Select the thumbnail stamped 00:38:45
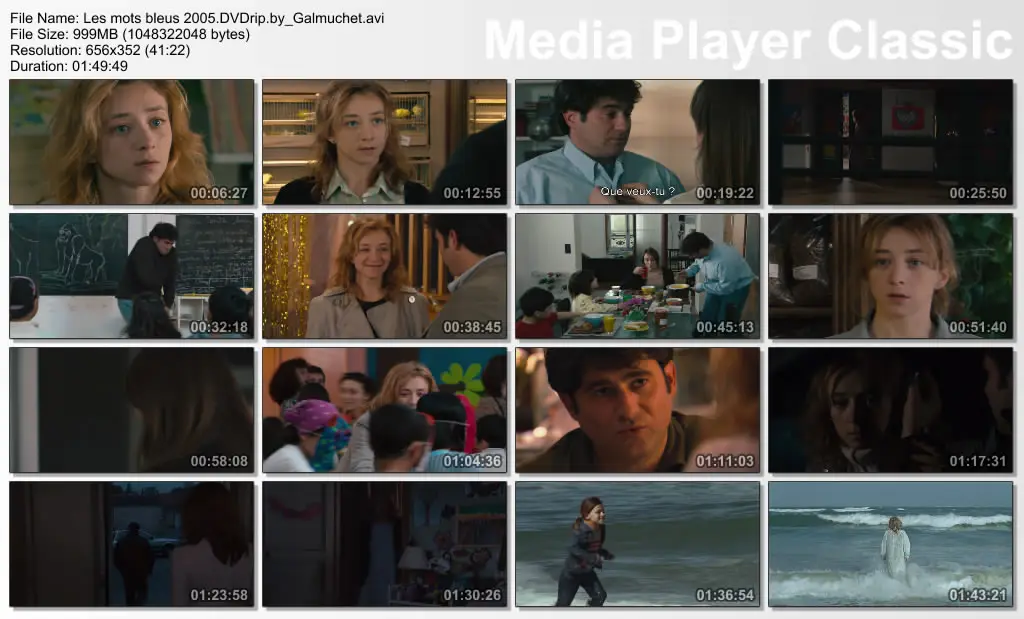1024x619 pixels. [385, 276]
